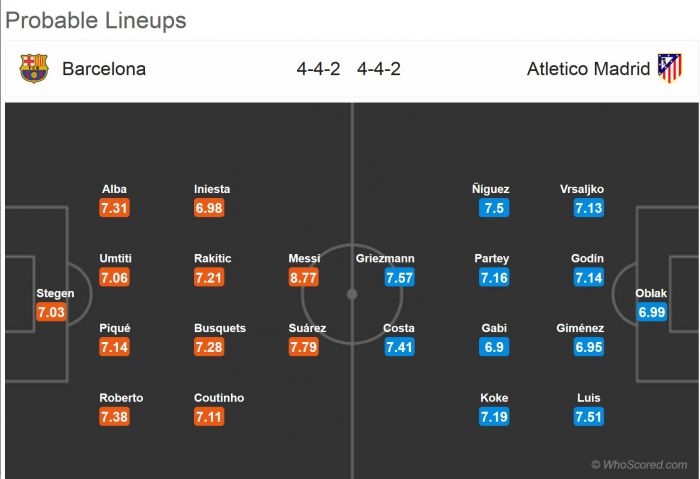Select Messi's 8.77 rating badge
The image size is (700, 479).
(x=303, y=278)
